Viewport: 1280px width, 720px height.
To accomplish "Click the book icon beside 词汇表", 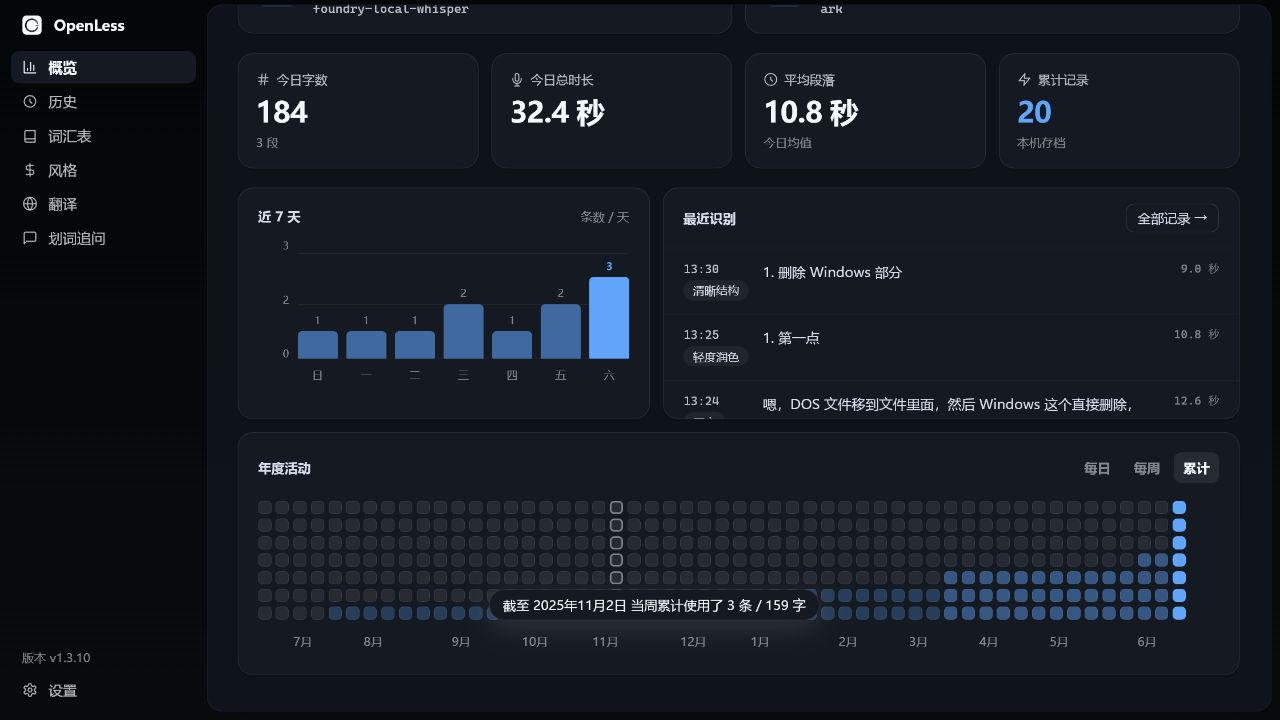I will [30, 136].
